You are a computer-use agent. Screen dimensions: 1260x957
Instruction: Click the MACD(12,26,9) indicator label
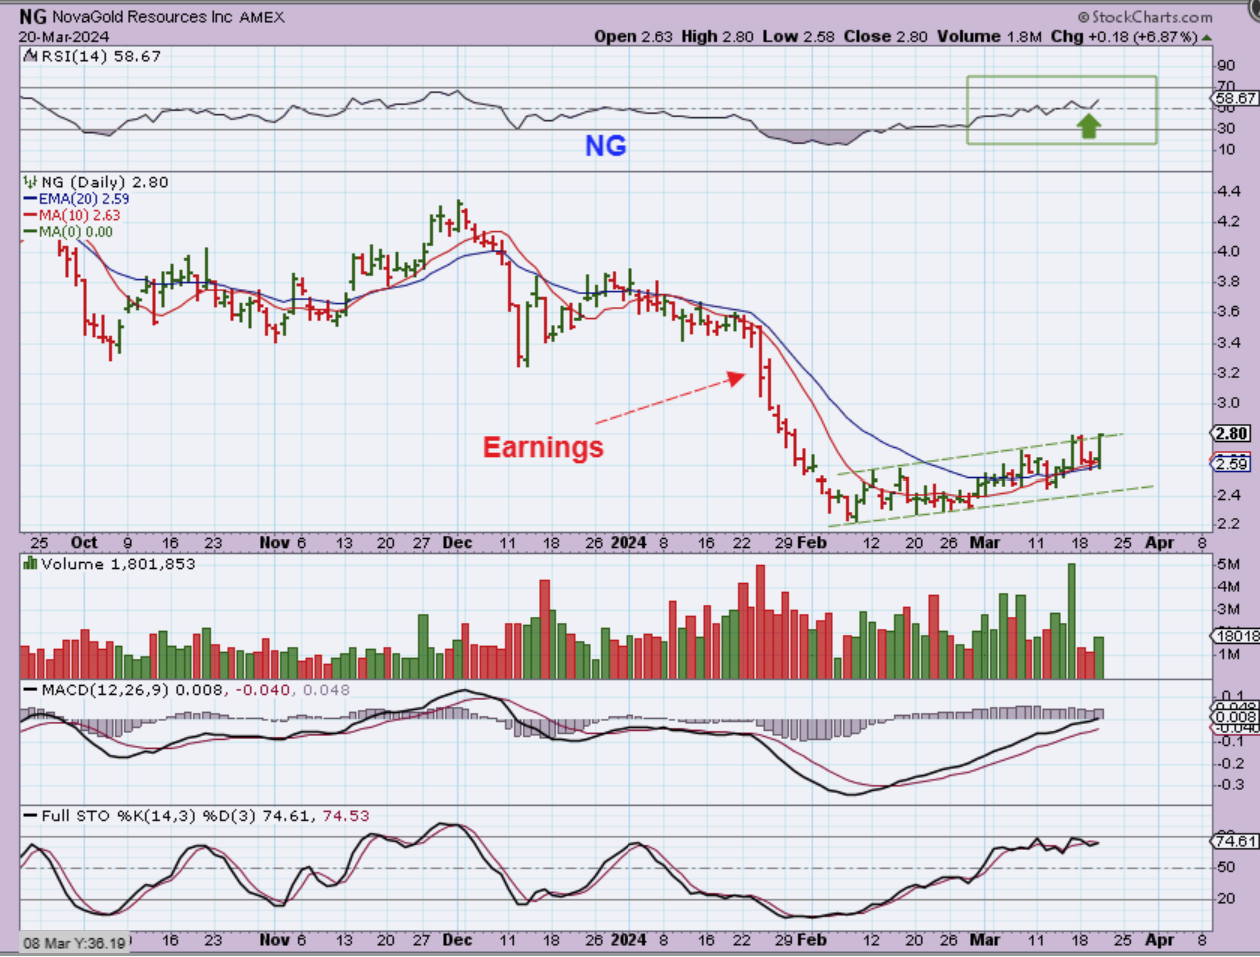[x=106, y=690]
